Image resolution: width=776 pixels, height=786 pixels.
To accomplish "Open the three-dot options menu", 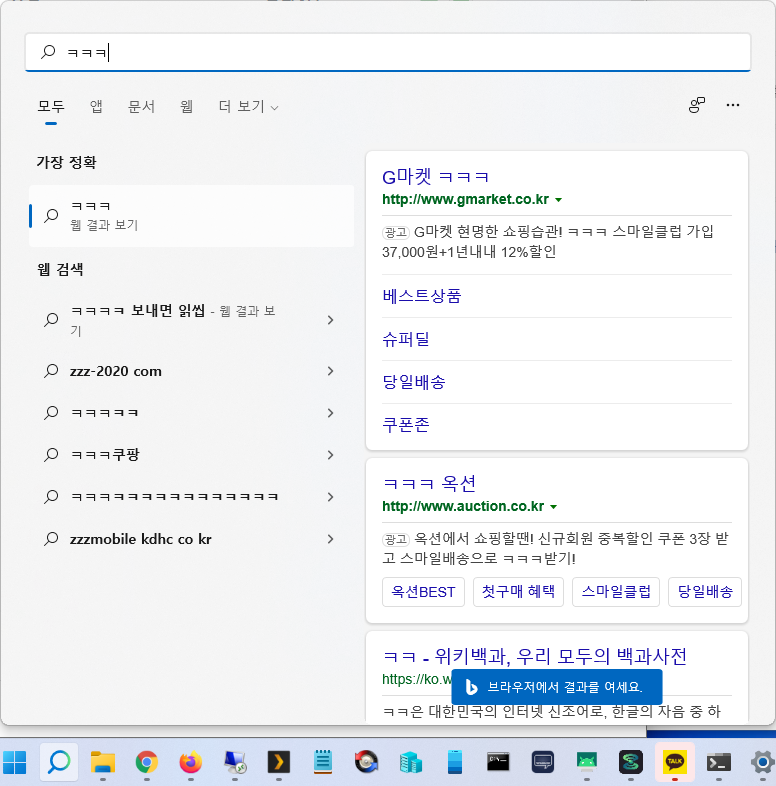I will 732,105.
